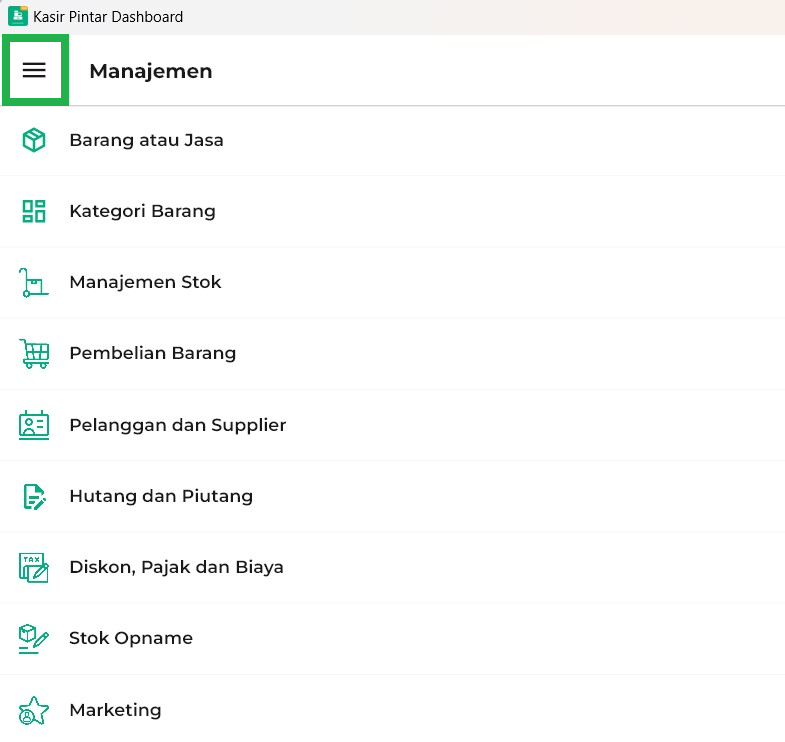Select the Kategori Barang menu entry
Viewport: 785px width, 742px height.
click(x=142, y=211)
